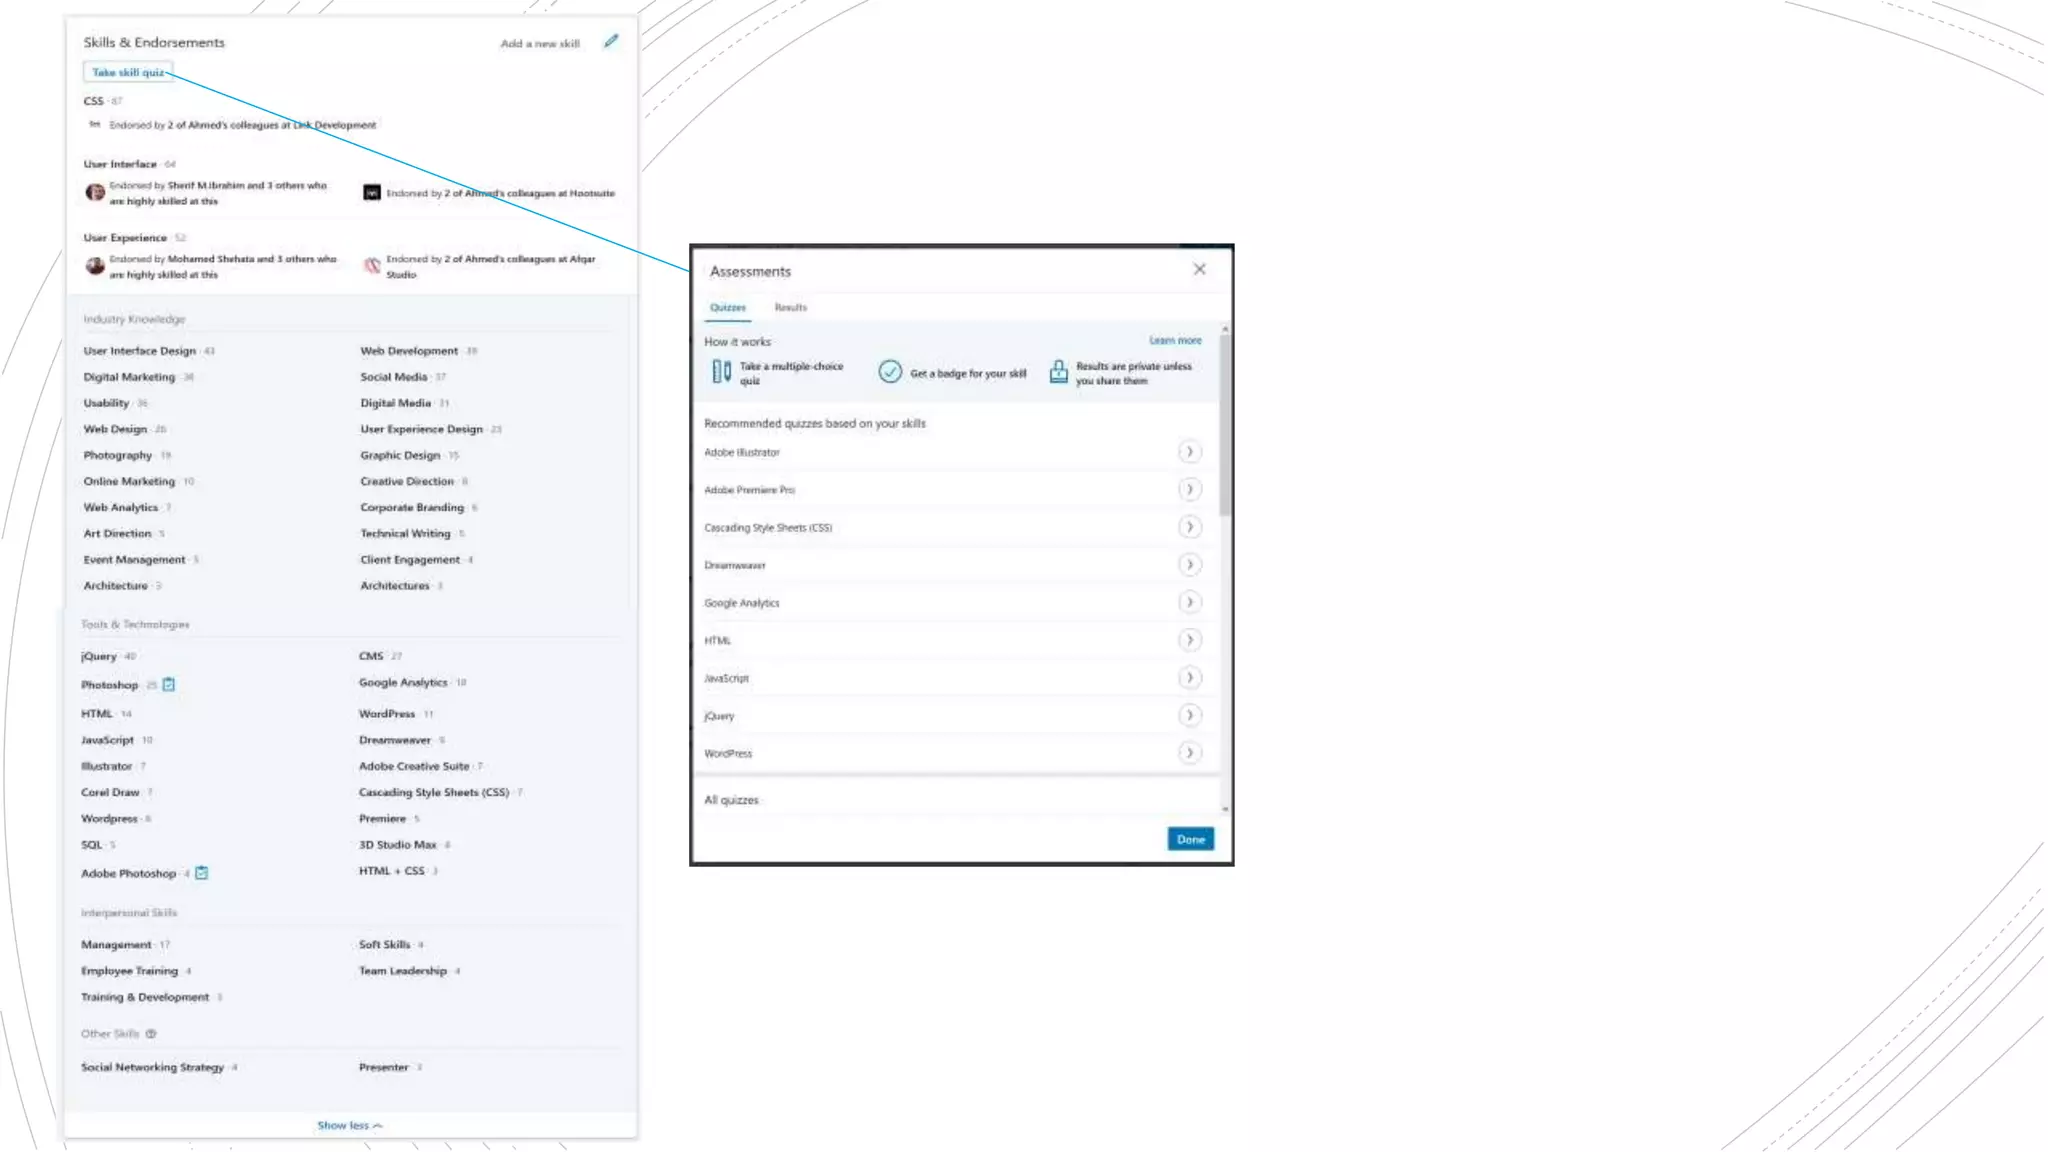Click Sherif M.Ibrahim endorser profile photo
The image size is (2048, 1152).
95,192
